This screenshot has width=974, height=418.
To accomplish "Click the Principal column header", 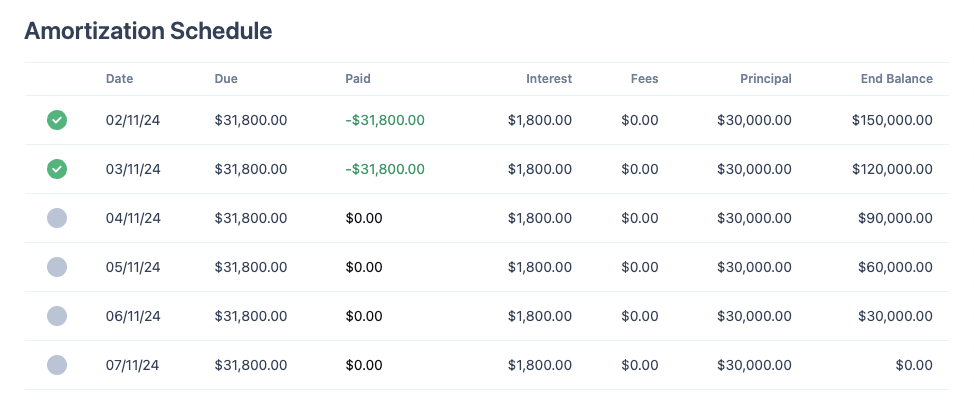I will pos(766,79).
